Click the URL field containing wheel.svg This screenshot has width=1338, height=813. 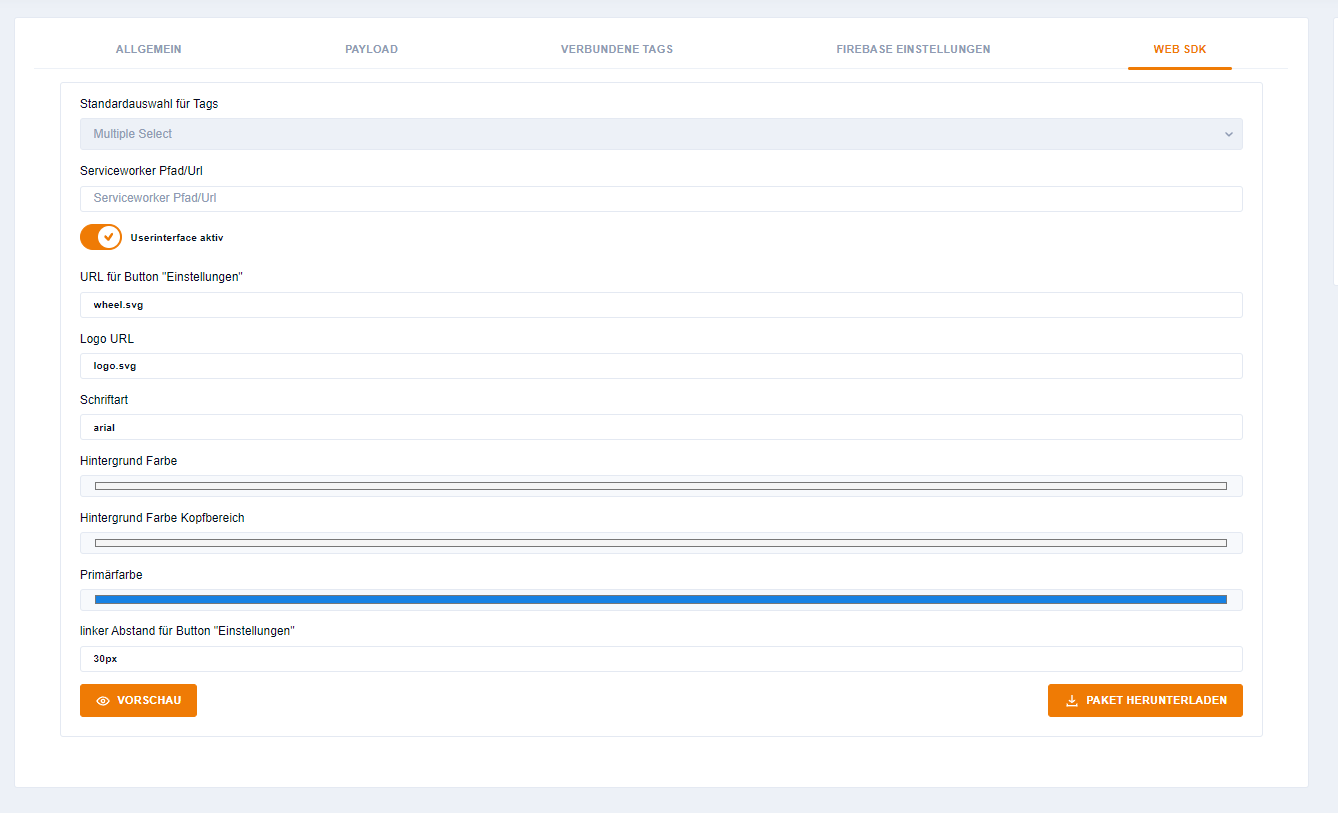(661, 305)
